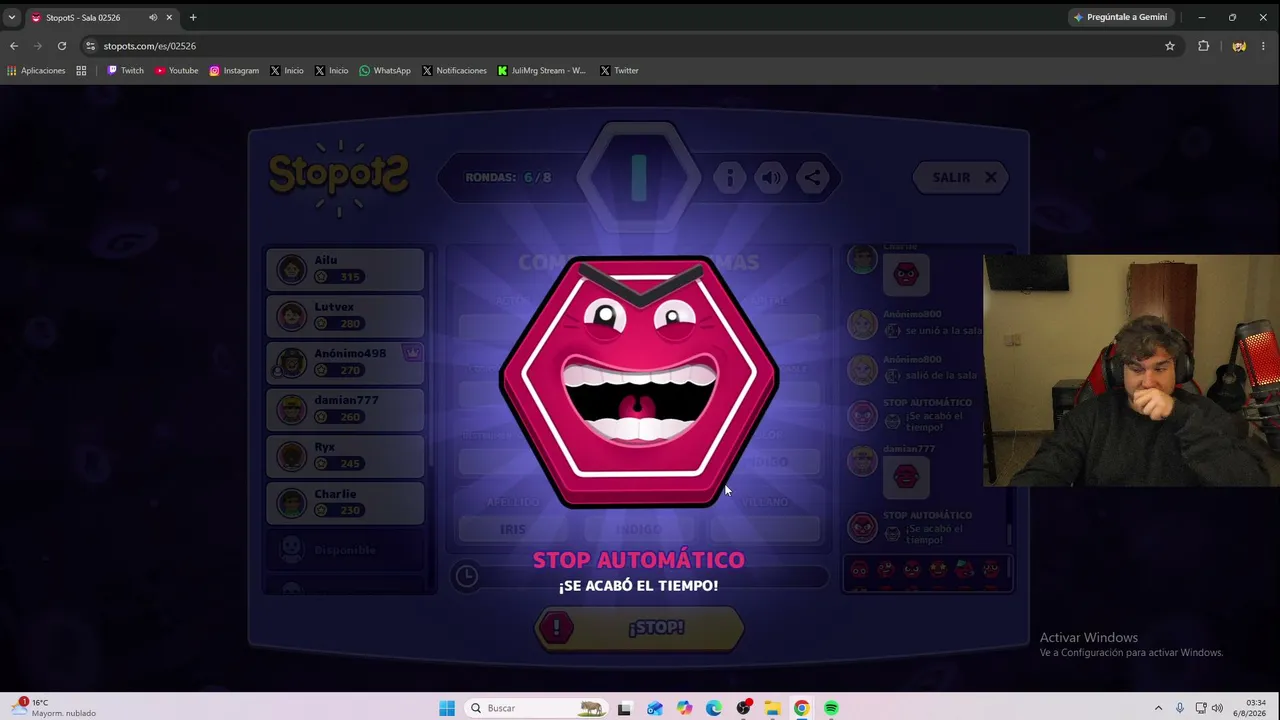Mute the StopotS game sound
The width and height of the screenshot is (1280, 720).
point(771,178)
